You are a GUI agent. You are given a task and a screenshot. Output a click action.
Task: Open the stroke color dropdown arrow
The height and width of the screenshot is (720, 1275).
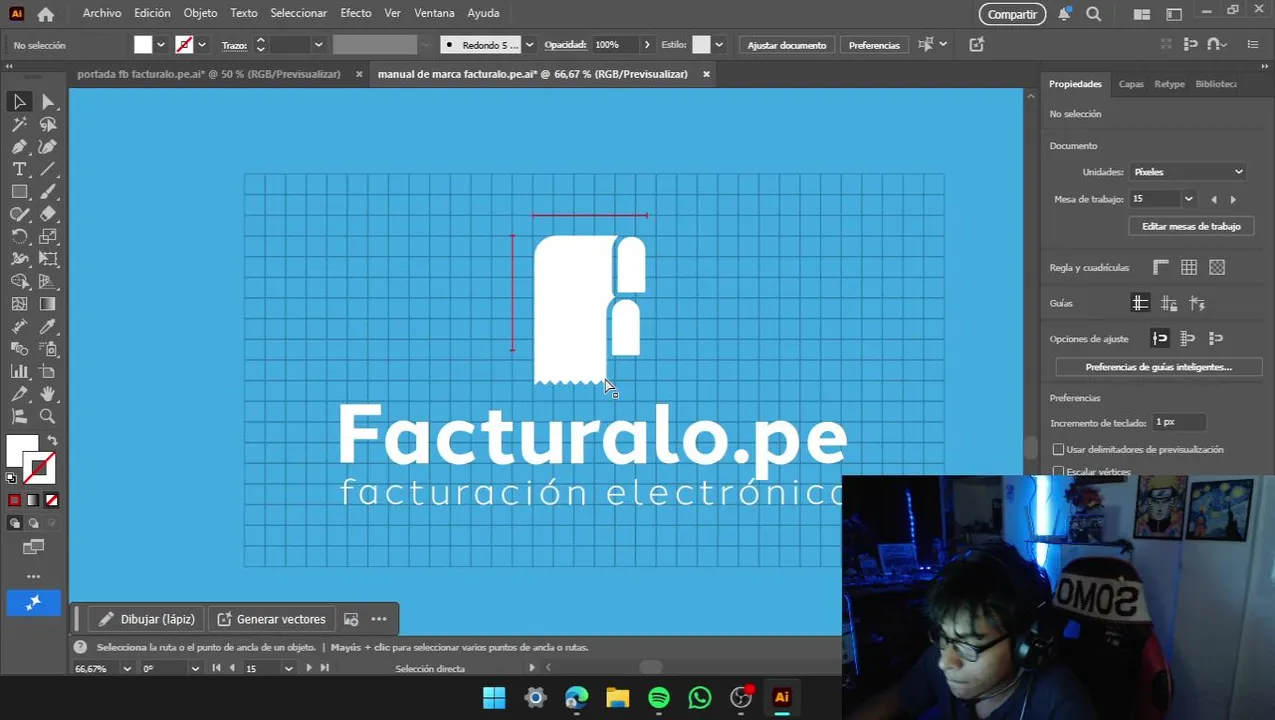[x=202, y=45]
